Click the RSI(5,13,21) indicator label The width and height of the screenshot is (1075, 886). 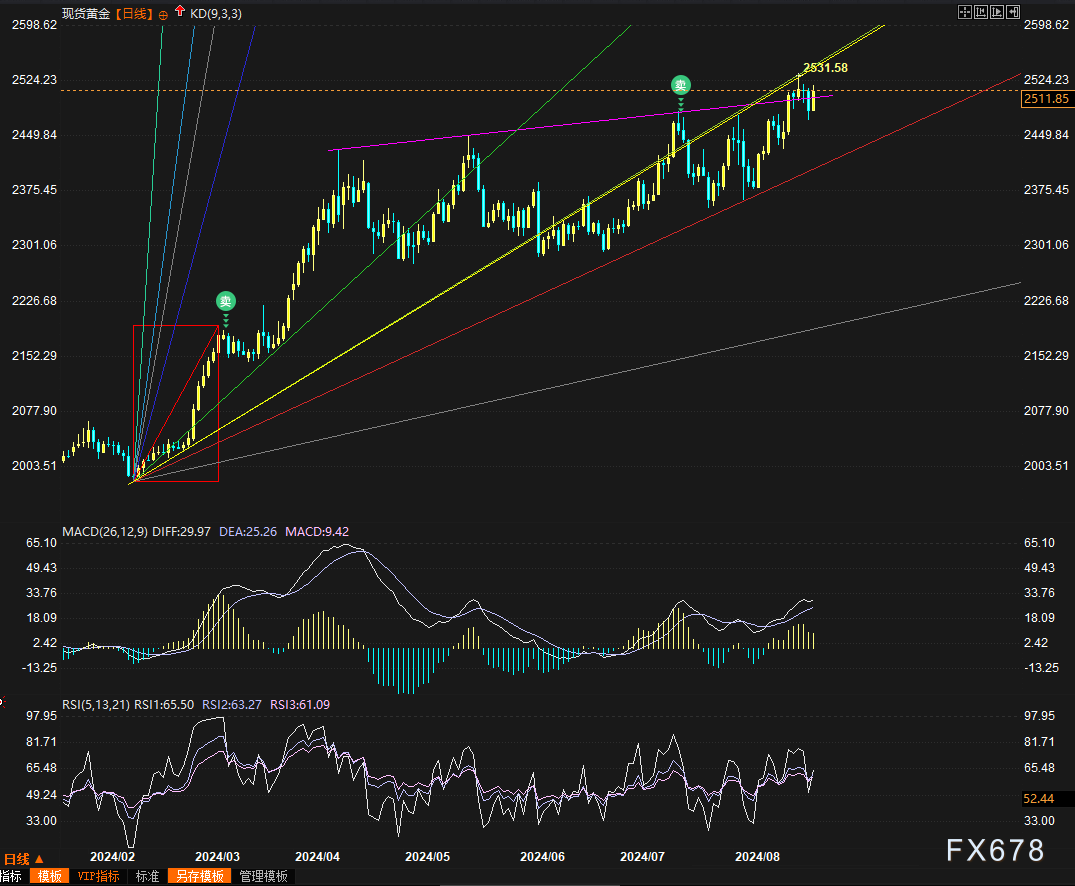point(96,704)
